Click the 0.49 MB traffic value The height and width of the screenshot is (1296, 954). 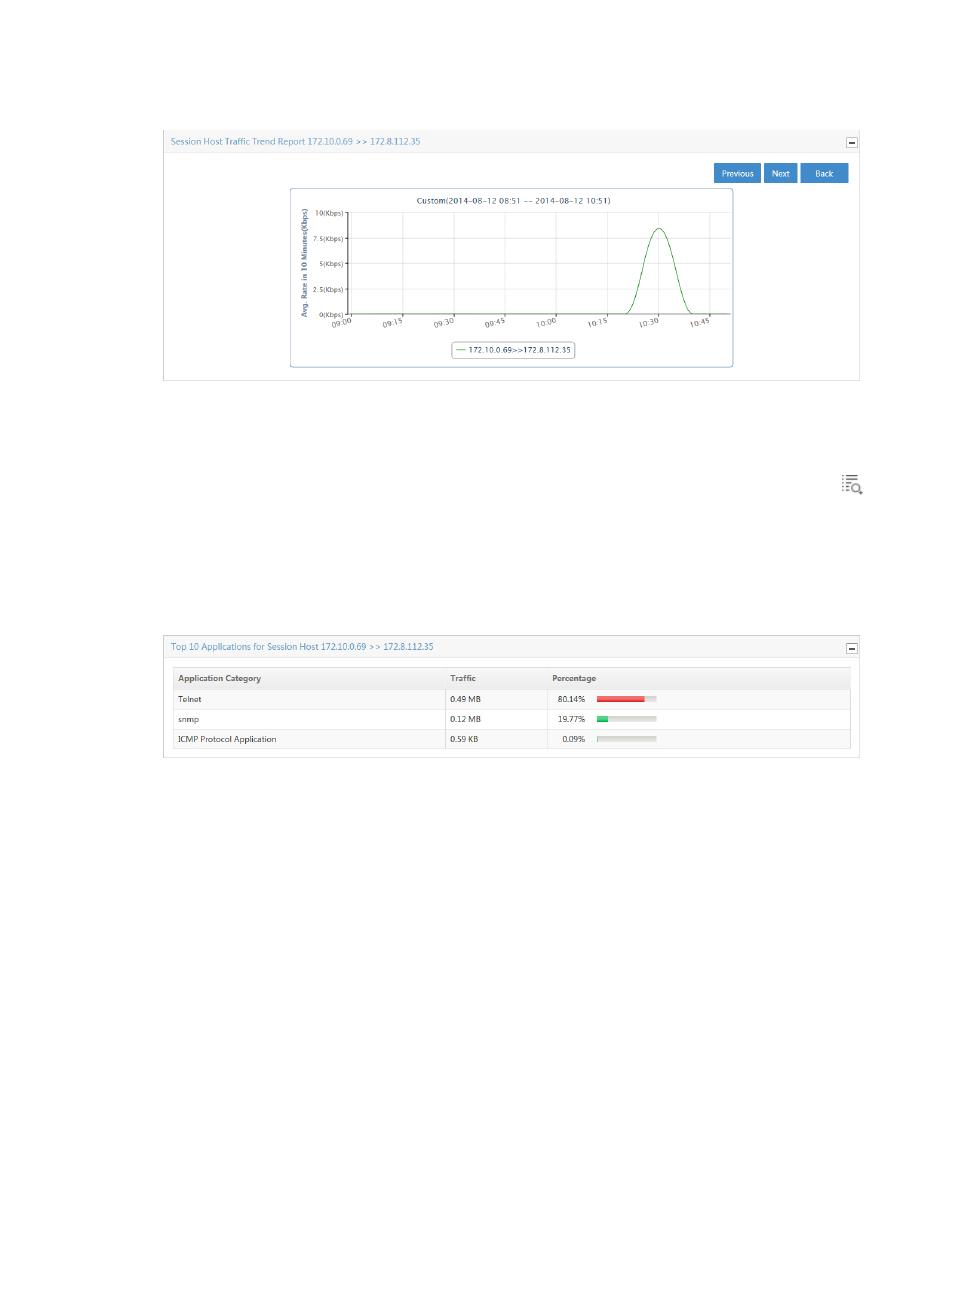(465, 699)
